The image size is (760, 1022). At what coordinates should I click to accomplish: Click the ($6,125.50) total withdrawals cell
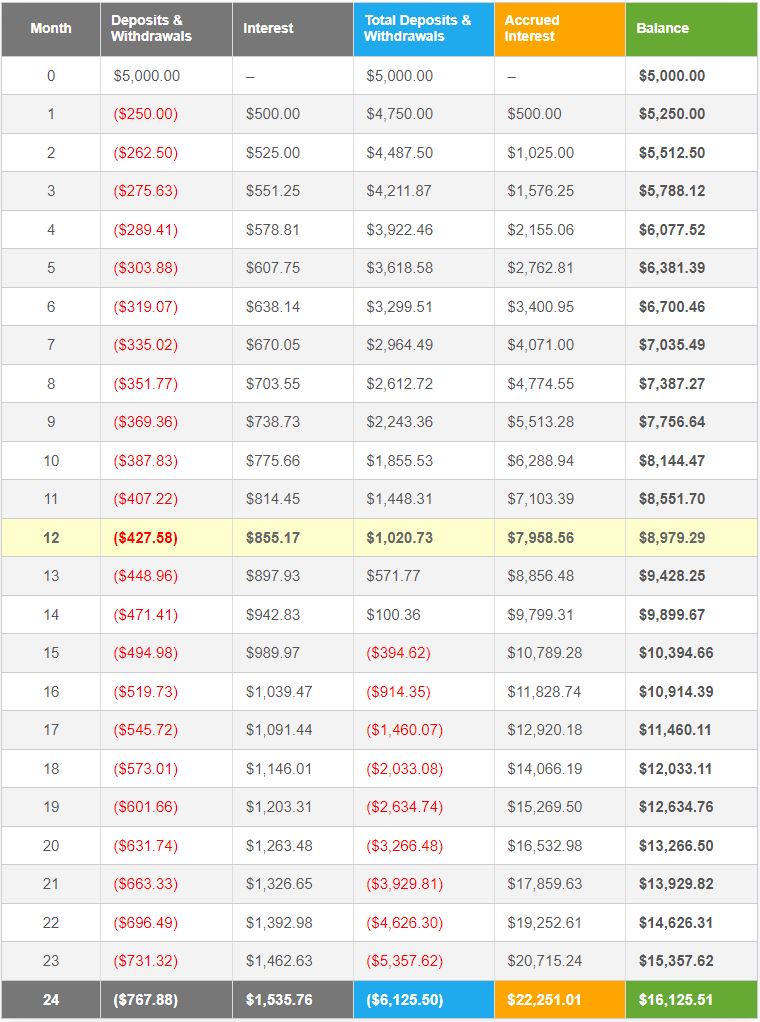coord(404,999)
